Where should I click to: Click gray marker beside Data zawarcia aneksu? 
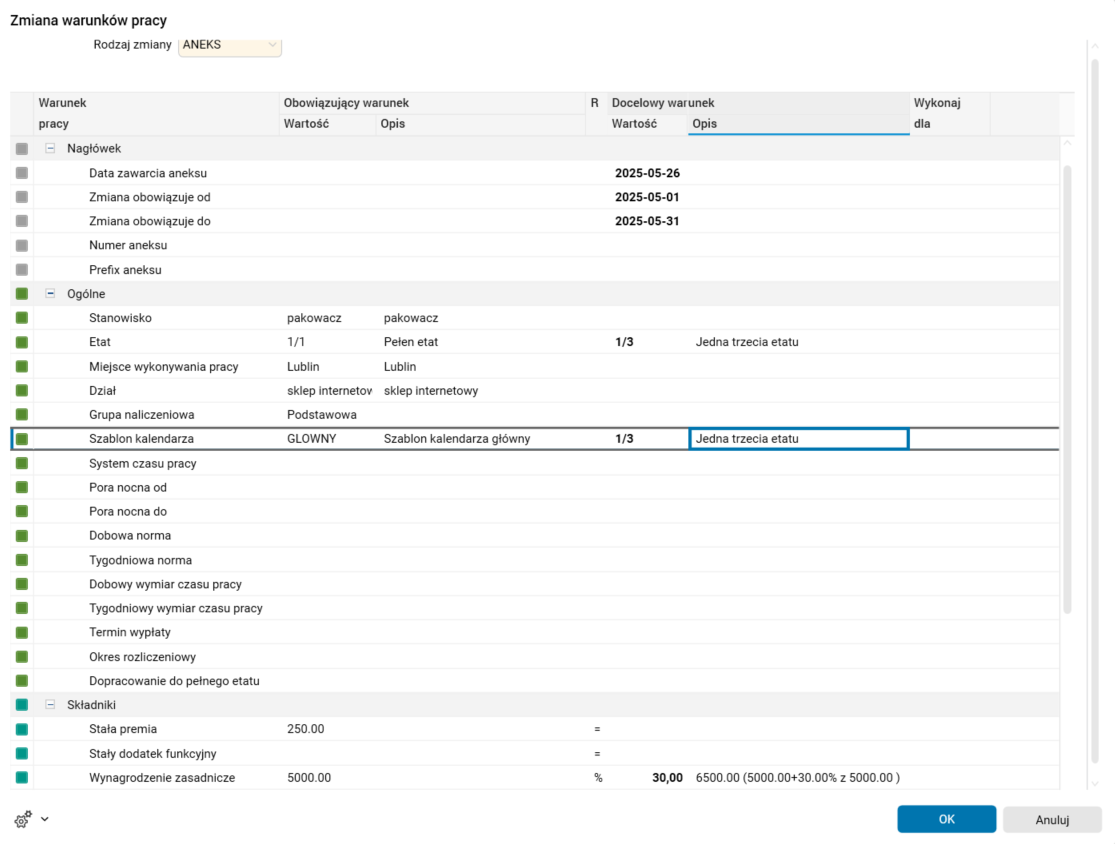[22, 173]
